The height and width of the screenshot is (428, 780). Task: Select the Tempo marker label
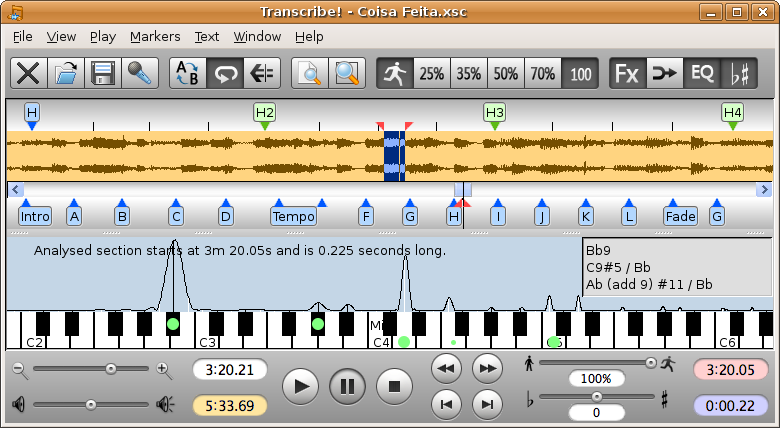293,216
